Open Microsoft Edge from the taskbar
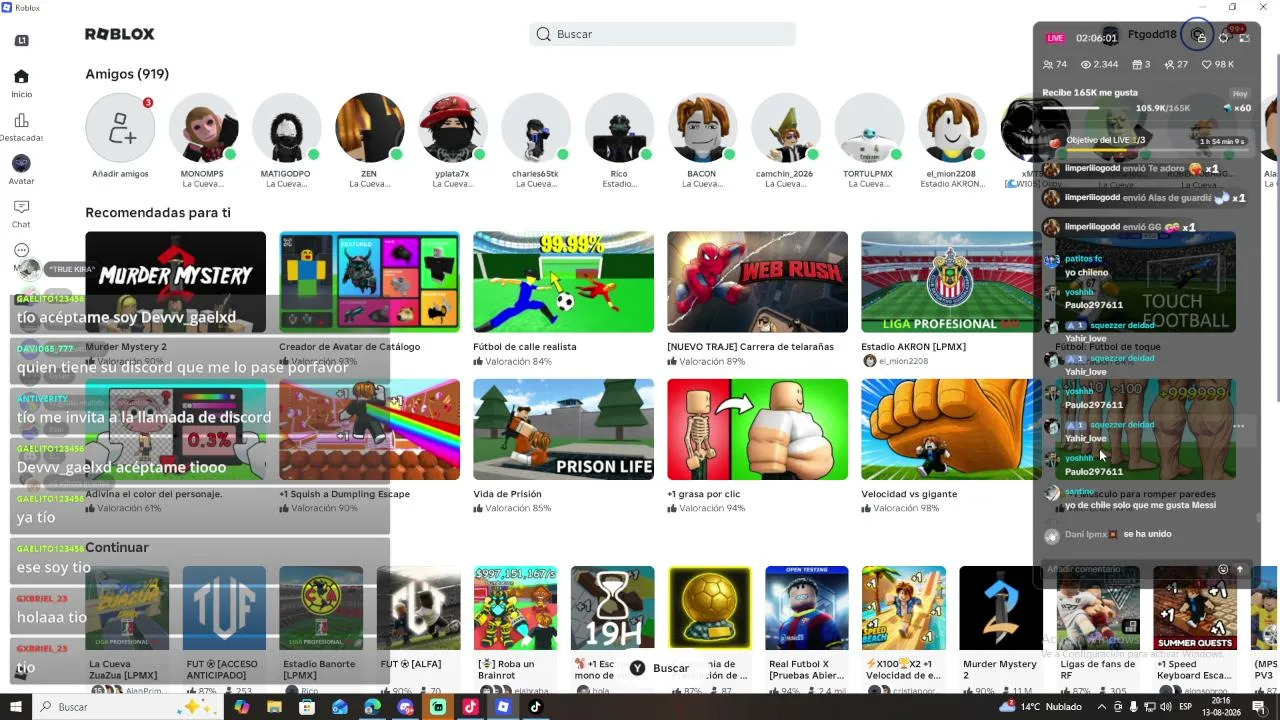The height and width of the screenshot is (720, 1280). tap(372, 707)
